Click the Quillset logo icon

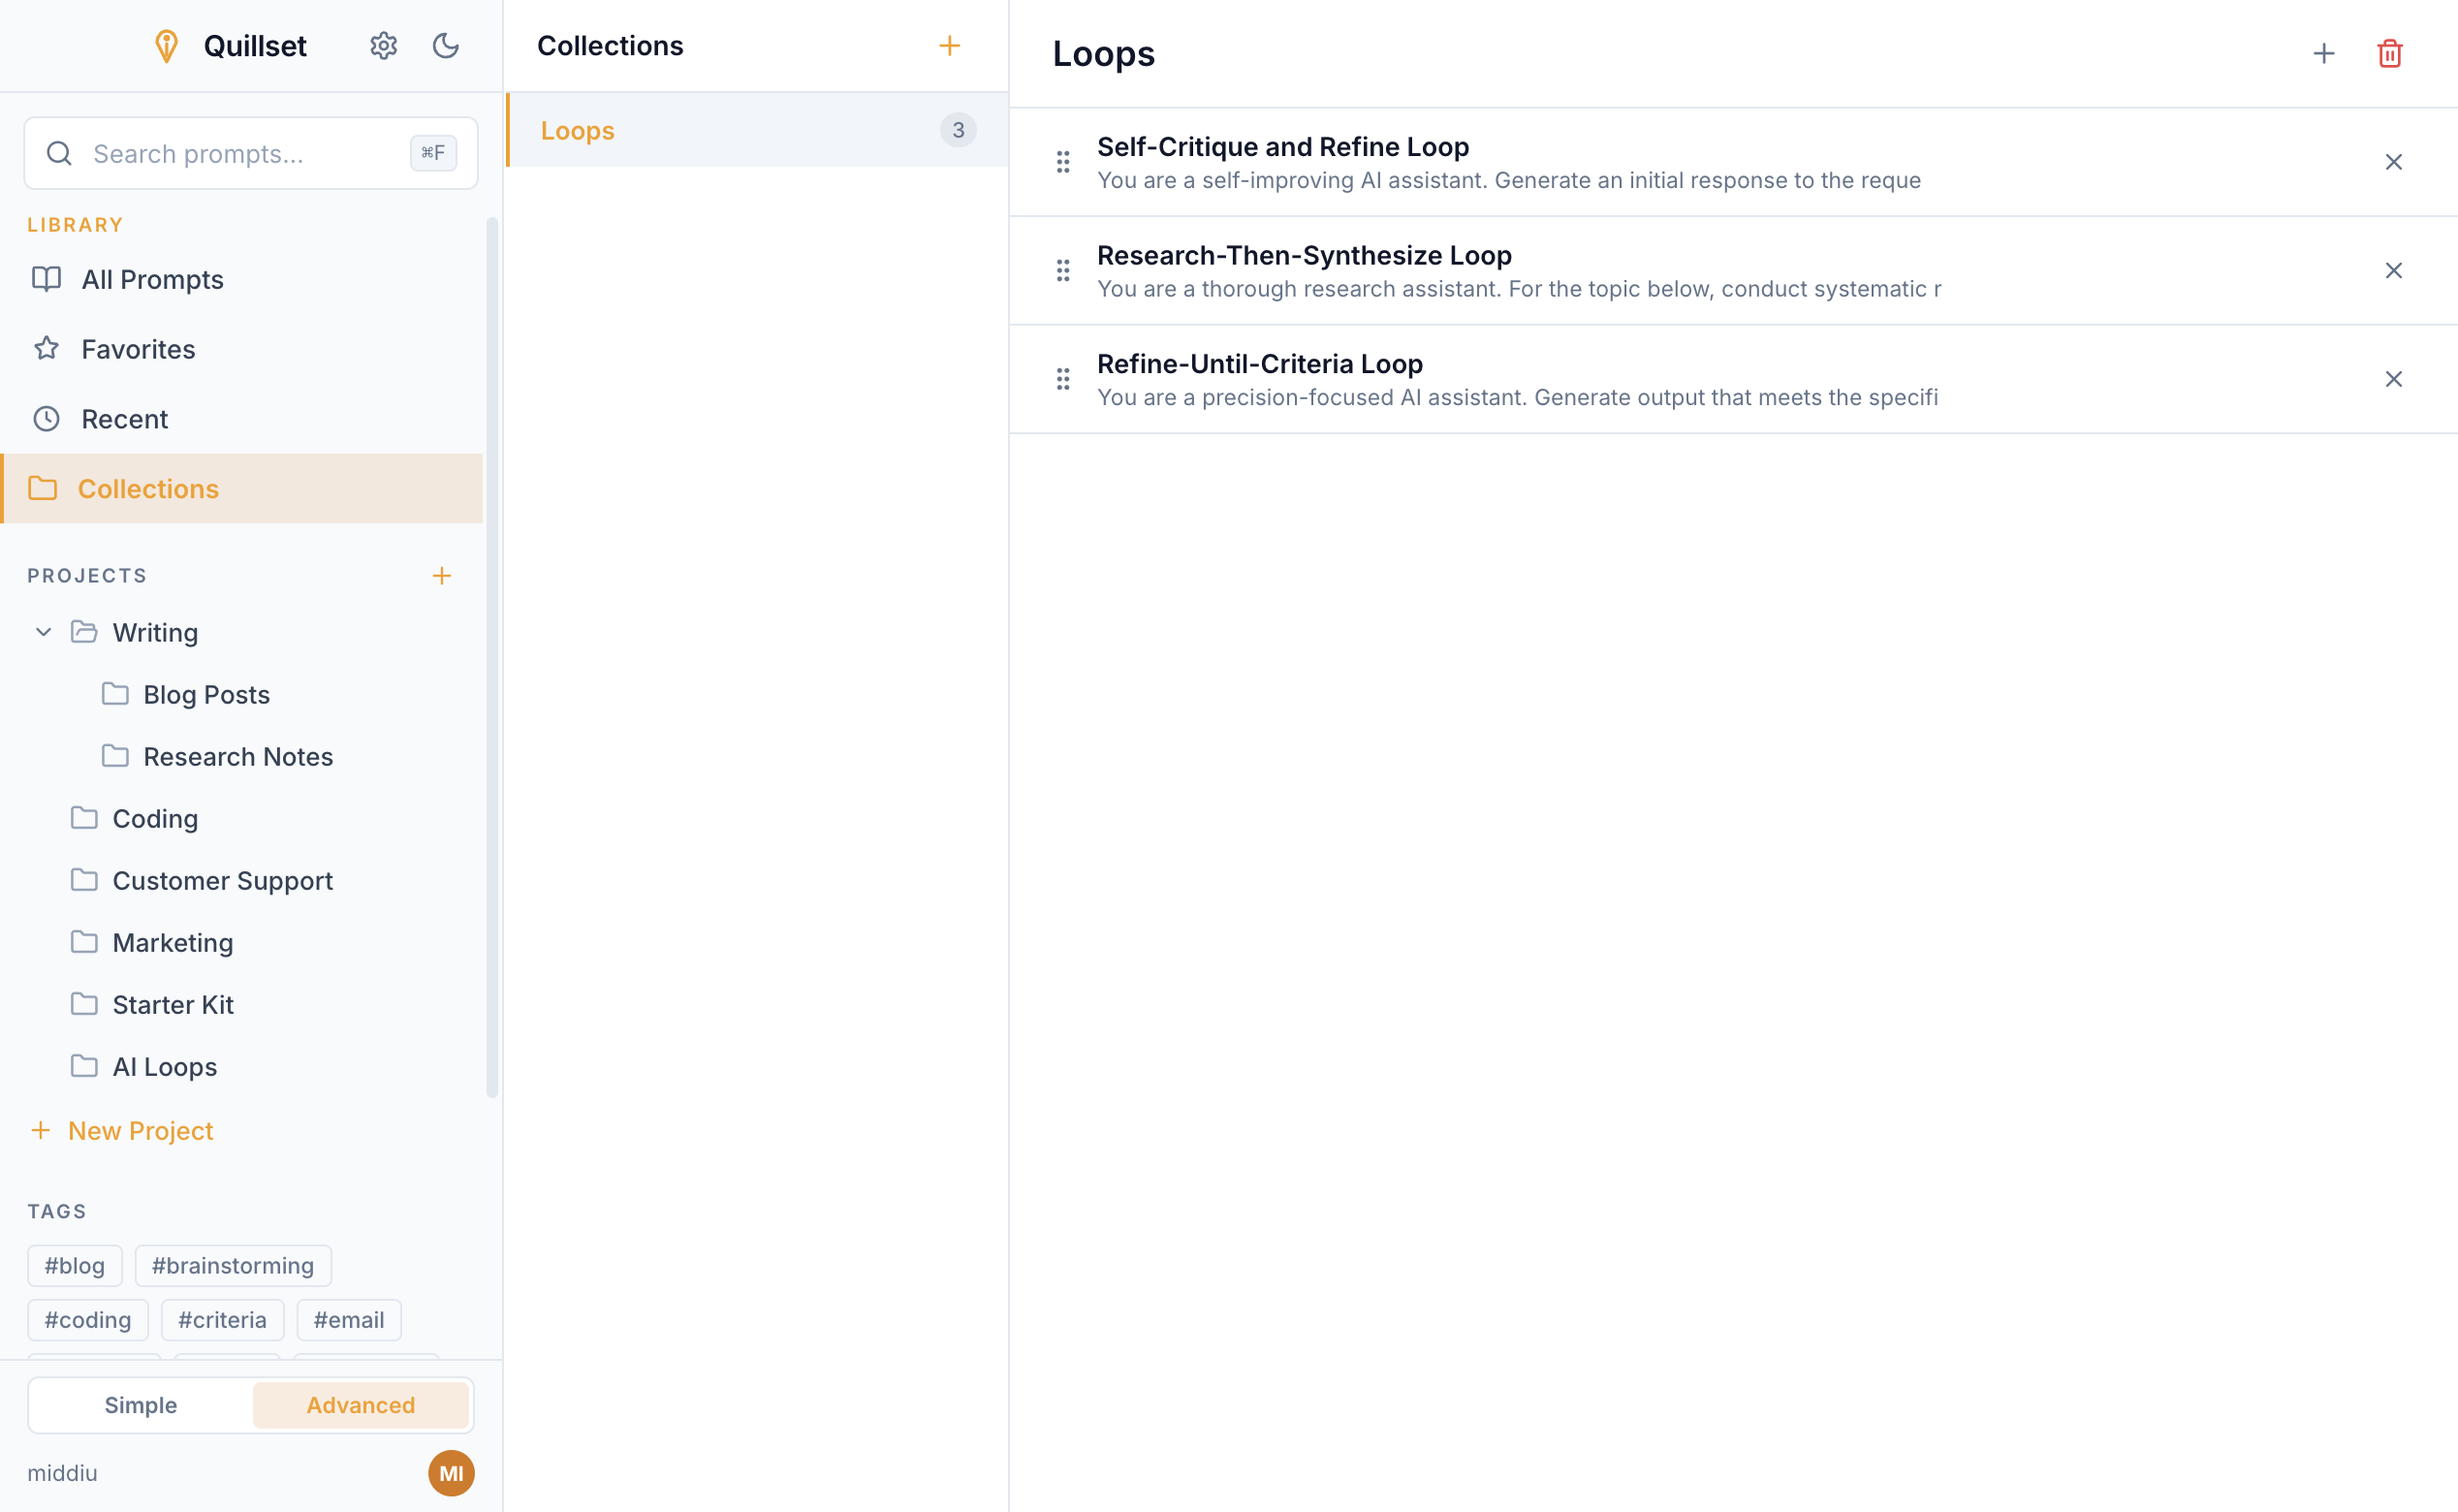[166, 46]
